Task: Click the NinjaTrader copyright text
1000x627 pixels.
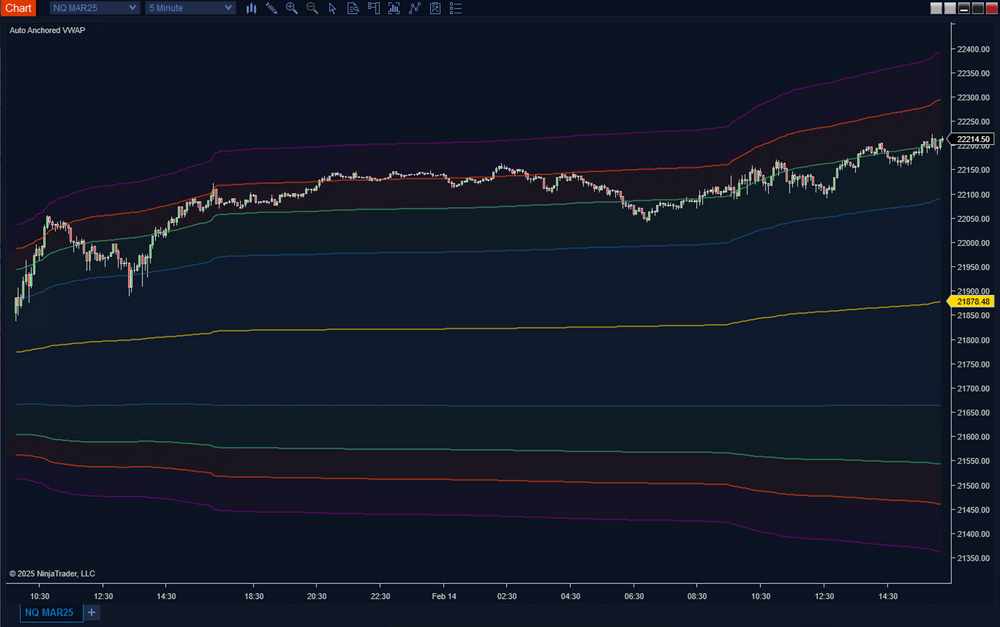Action: point(50,573)
